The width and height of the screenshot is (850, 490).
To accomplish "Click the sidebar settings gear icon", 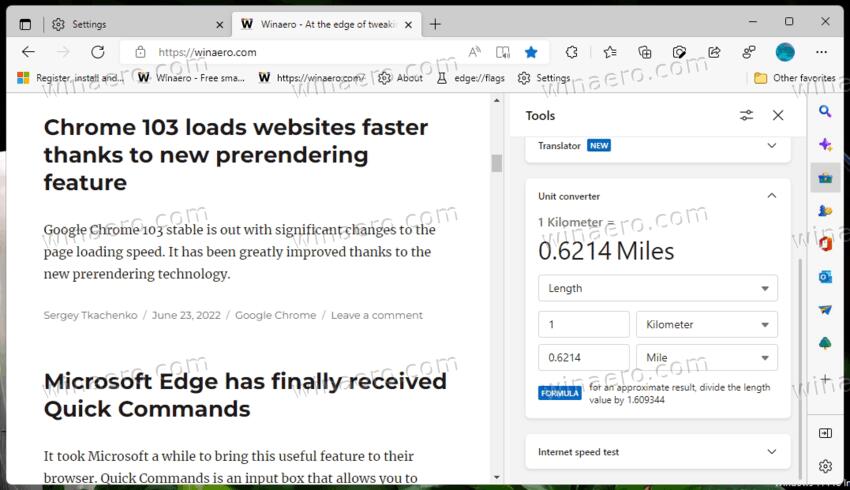I will coord(825,466).
